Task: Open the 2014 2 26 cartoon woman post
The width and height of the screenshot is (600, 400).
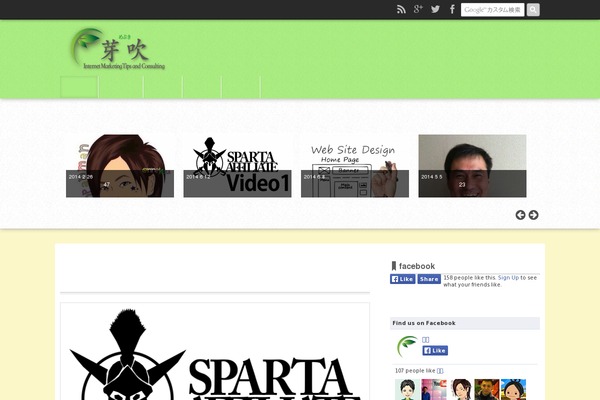Action: click(120, 166)
